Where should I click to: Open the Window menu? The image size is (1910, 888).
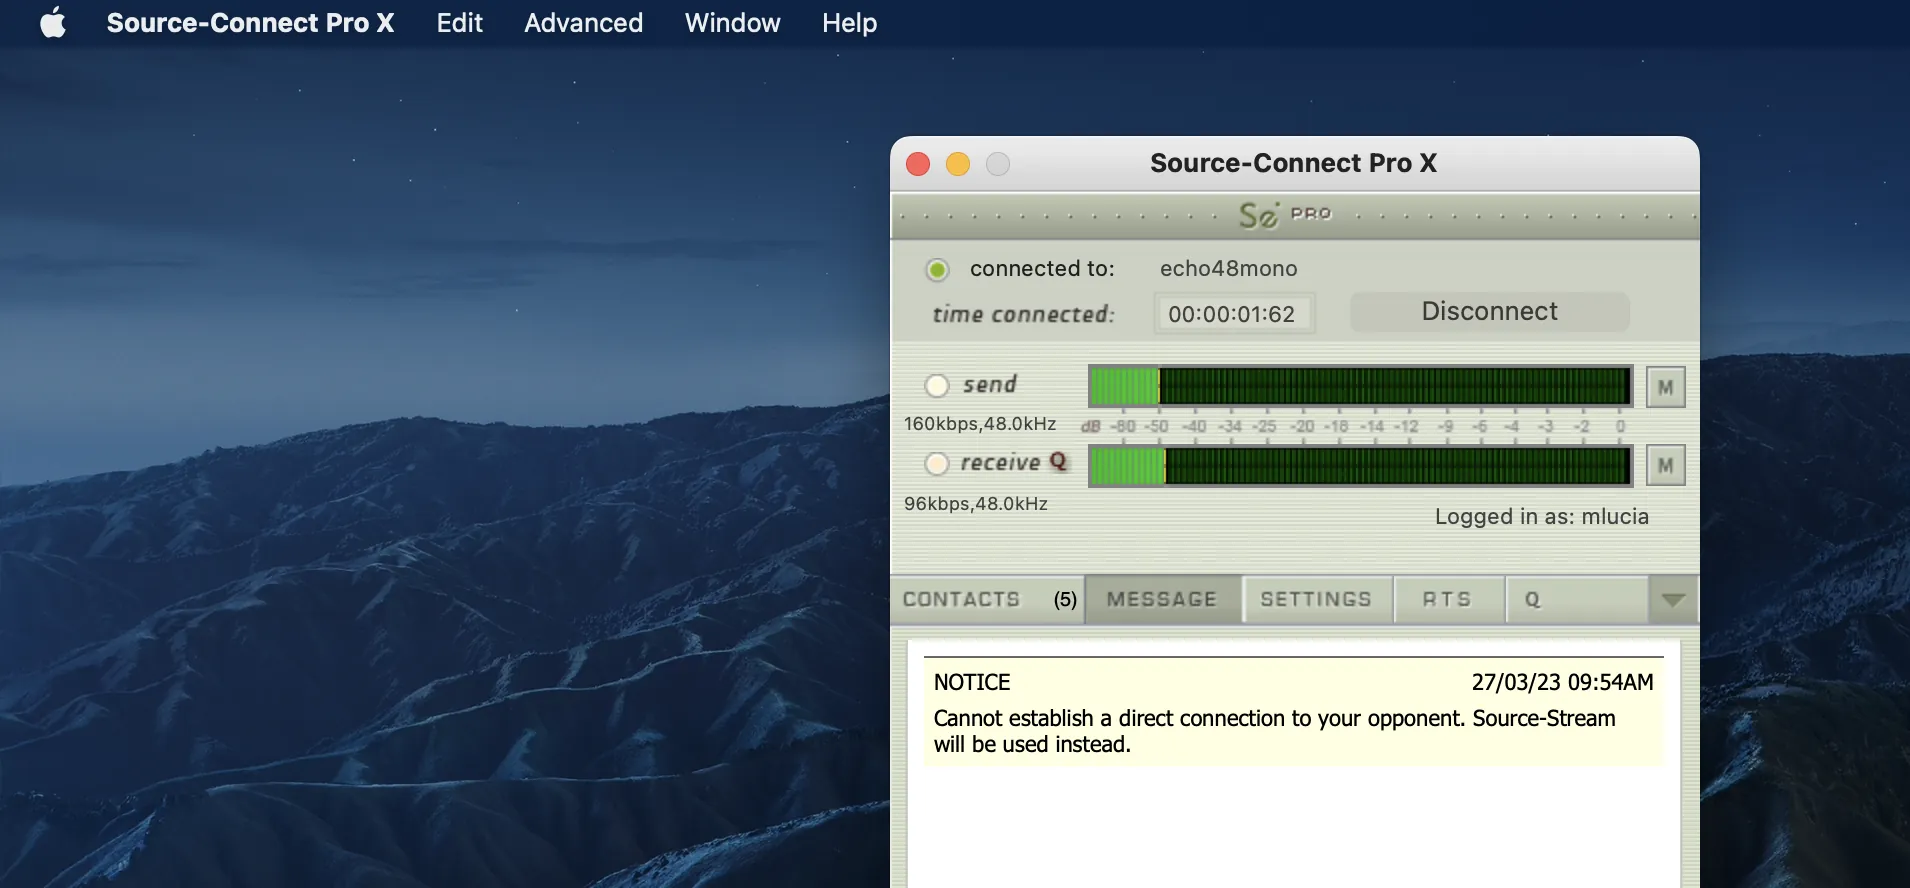(732, 22)
